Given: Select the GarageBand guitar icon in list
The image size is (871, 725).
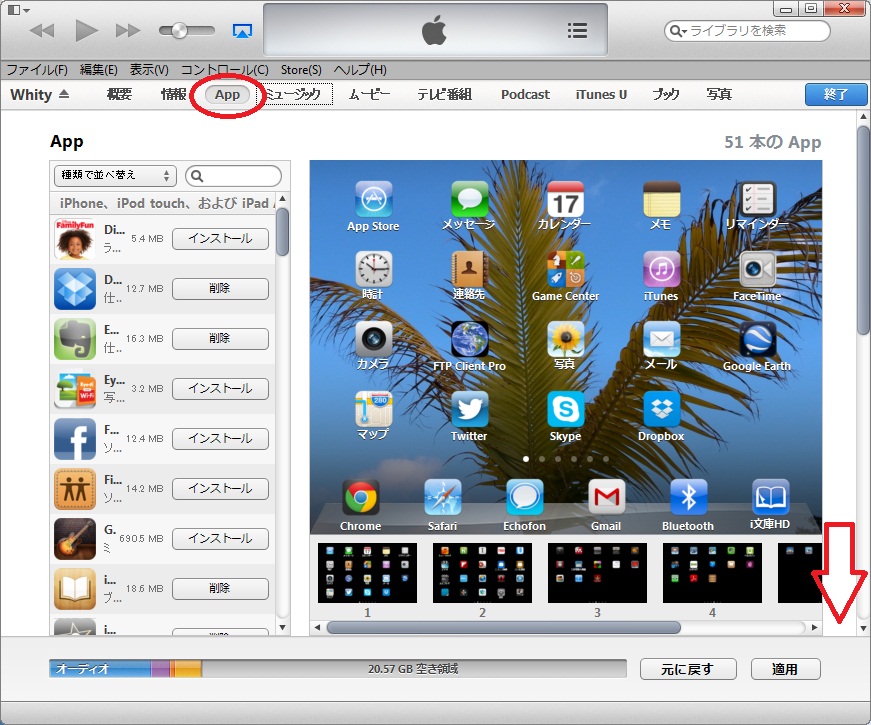Looking at the screenshot, I should 75,539.
